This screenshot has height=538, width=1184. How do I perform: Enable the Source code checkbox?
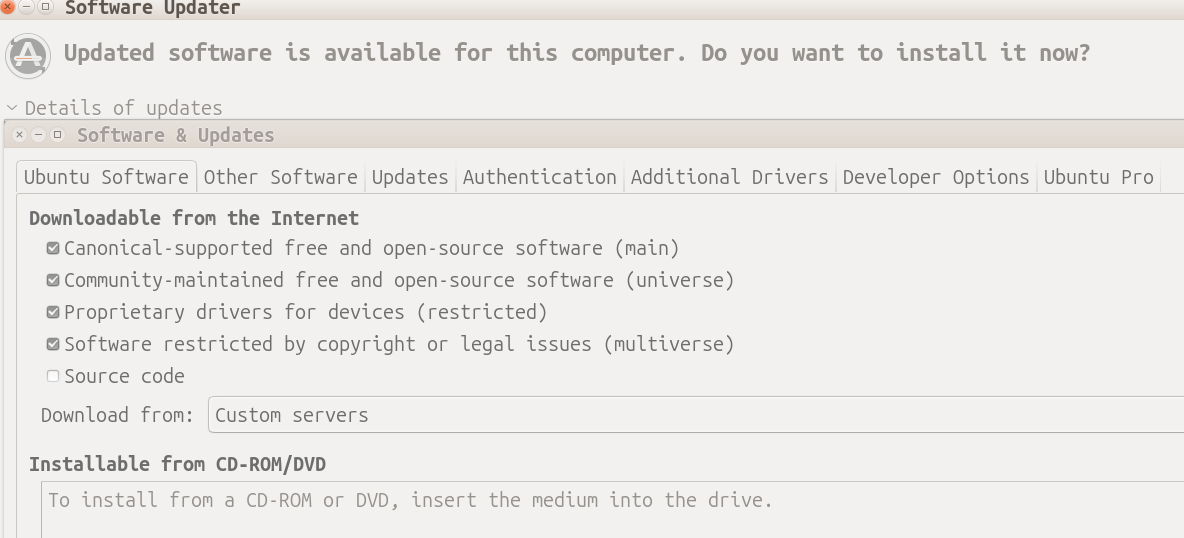[53, 376]
